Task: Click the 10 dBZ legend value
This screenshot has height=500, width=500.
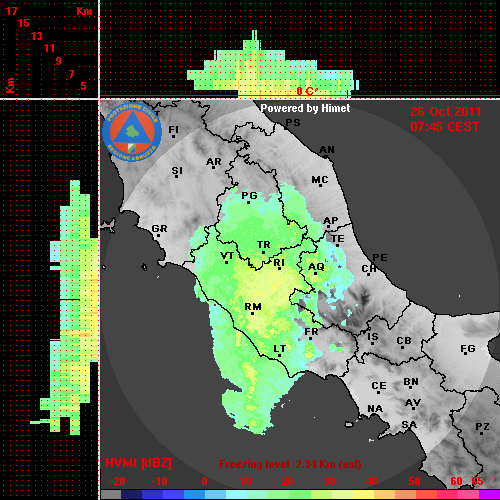Action: pyautogui.click(x=246, y=481)
